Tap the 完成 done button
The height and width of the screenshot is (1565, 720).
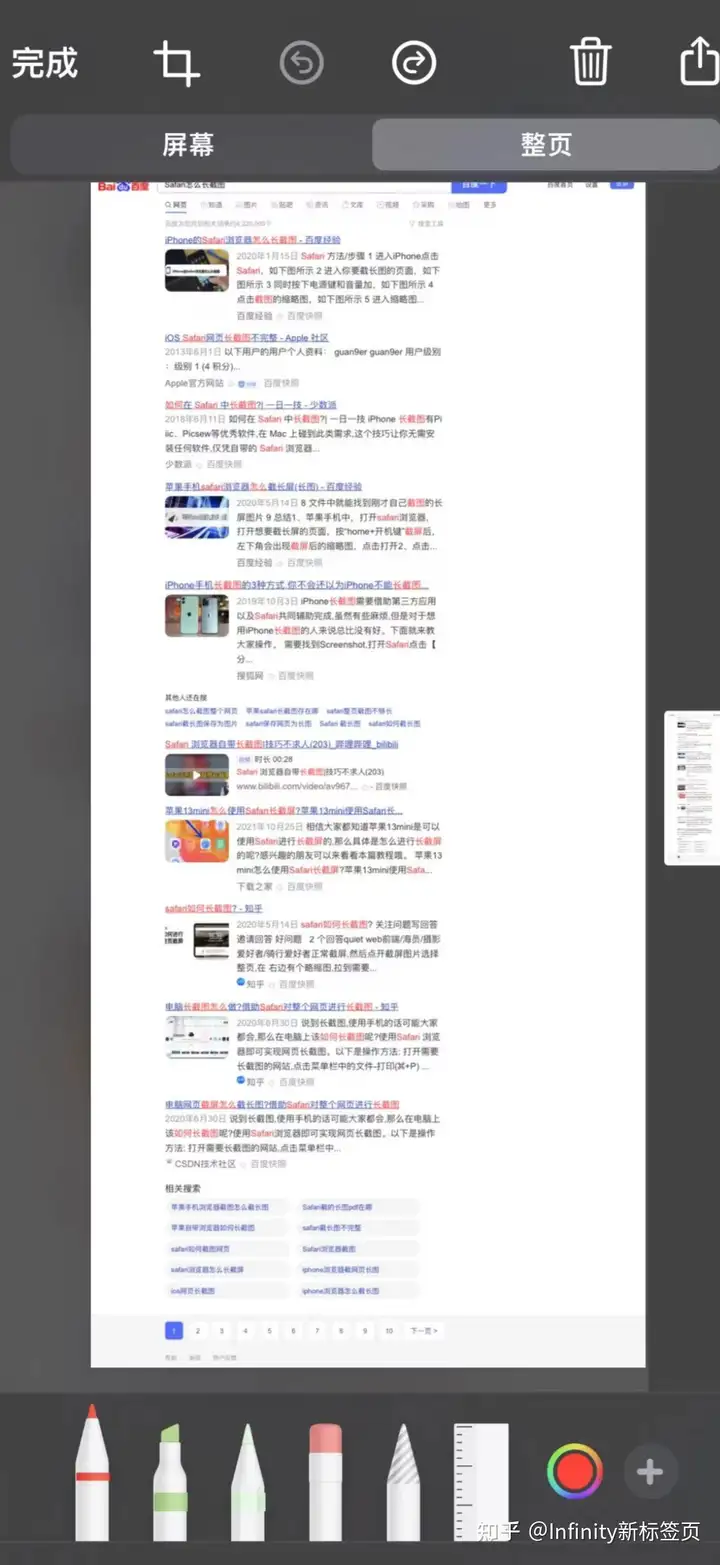44,63
